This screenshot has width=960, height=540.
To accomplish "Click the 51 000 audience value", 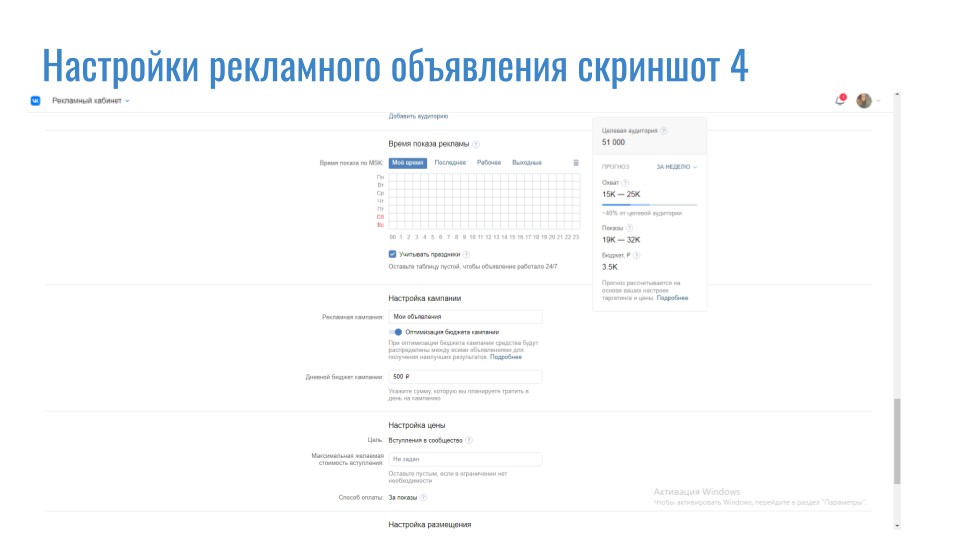I will (x=613, y=143).
